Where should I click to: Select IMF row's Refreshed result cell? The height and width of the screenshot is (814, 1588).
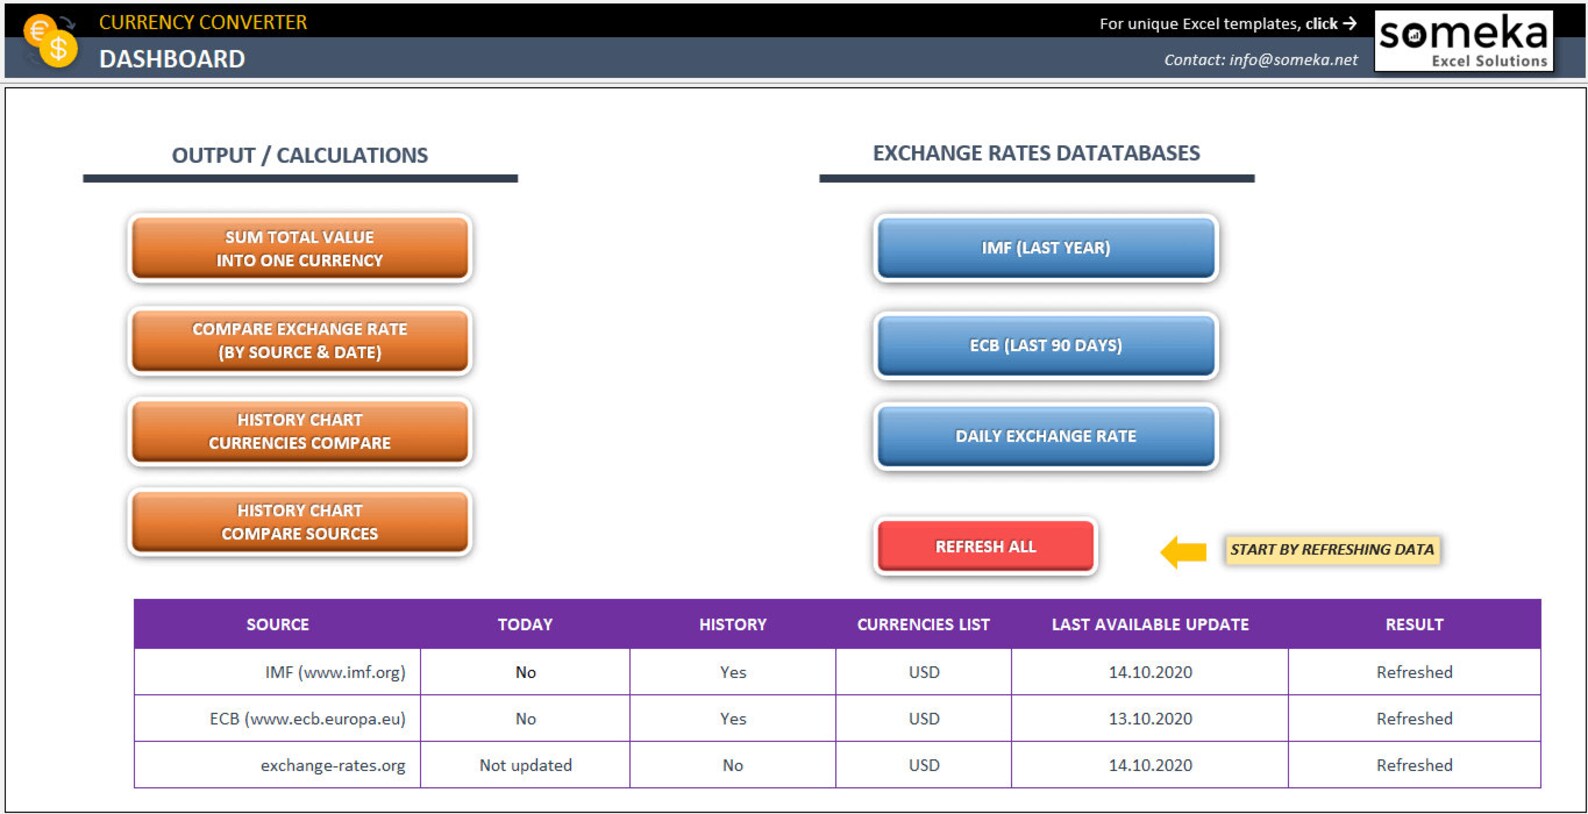[1414, 672]
